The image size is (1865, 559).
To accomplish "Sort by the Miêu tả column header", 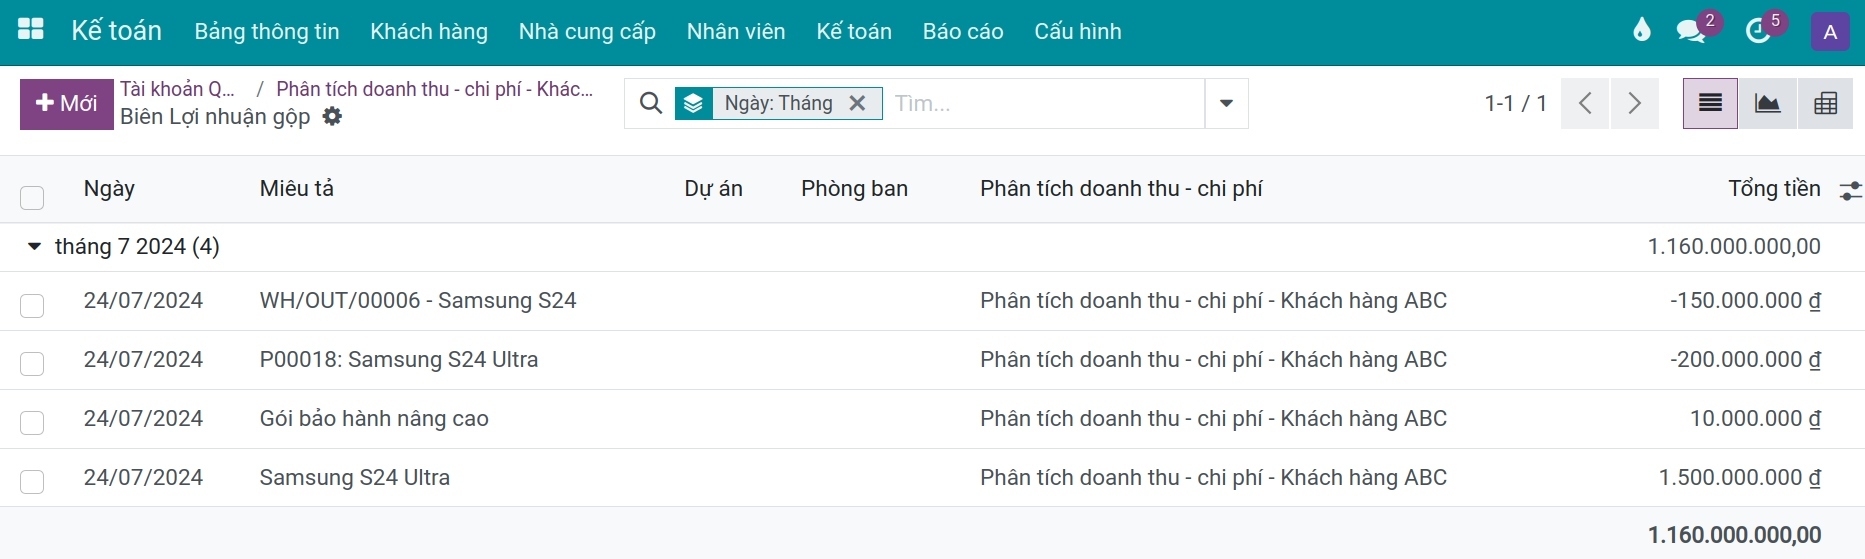I will tap(297, 189).
